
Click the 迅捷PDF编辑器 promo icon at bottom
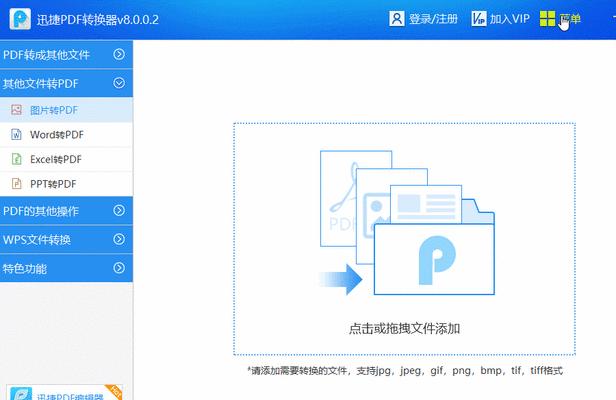[21, 394]
